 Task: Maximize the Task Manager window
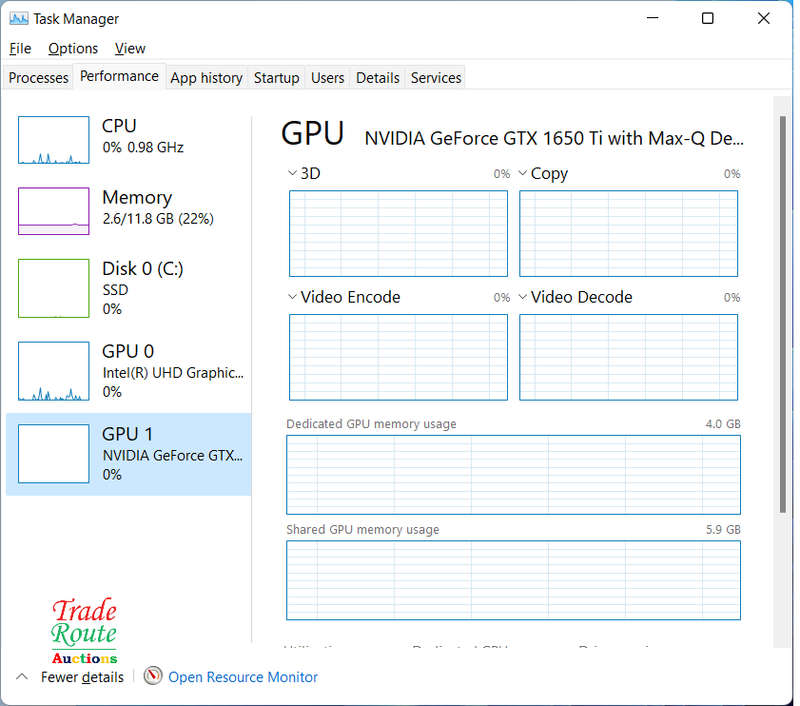click(x=708, y=18)
